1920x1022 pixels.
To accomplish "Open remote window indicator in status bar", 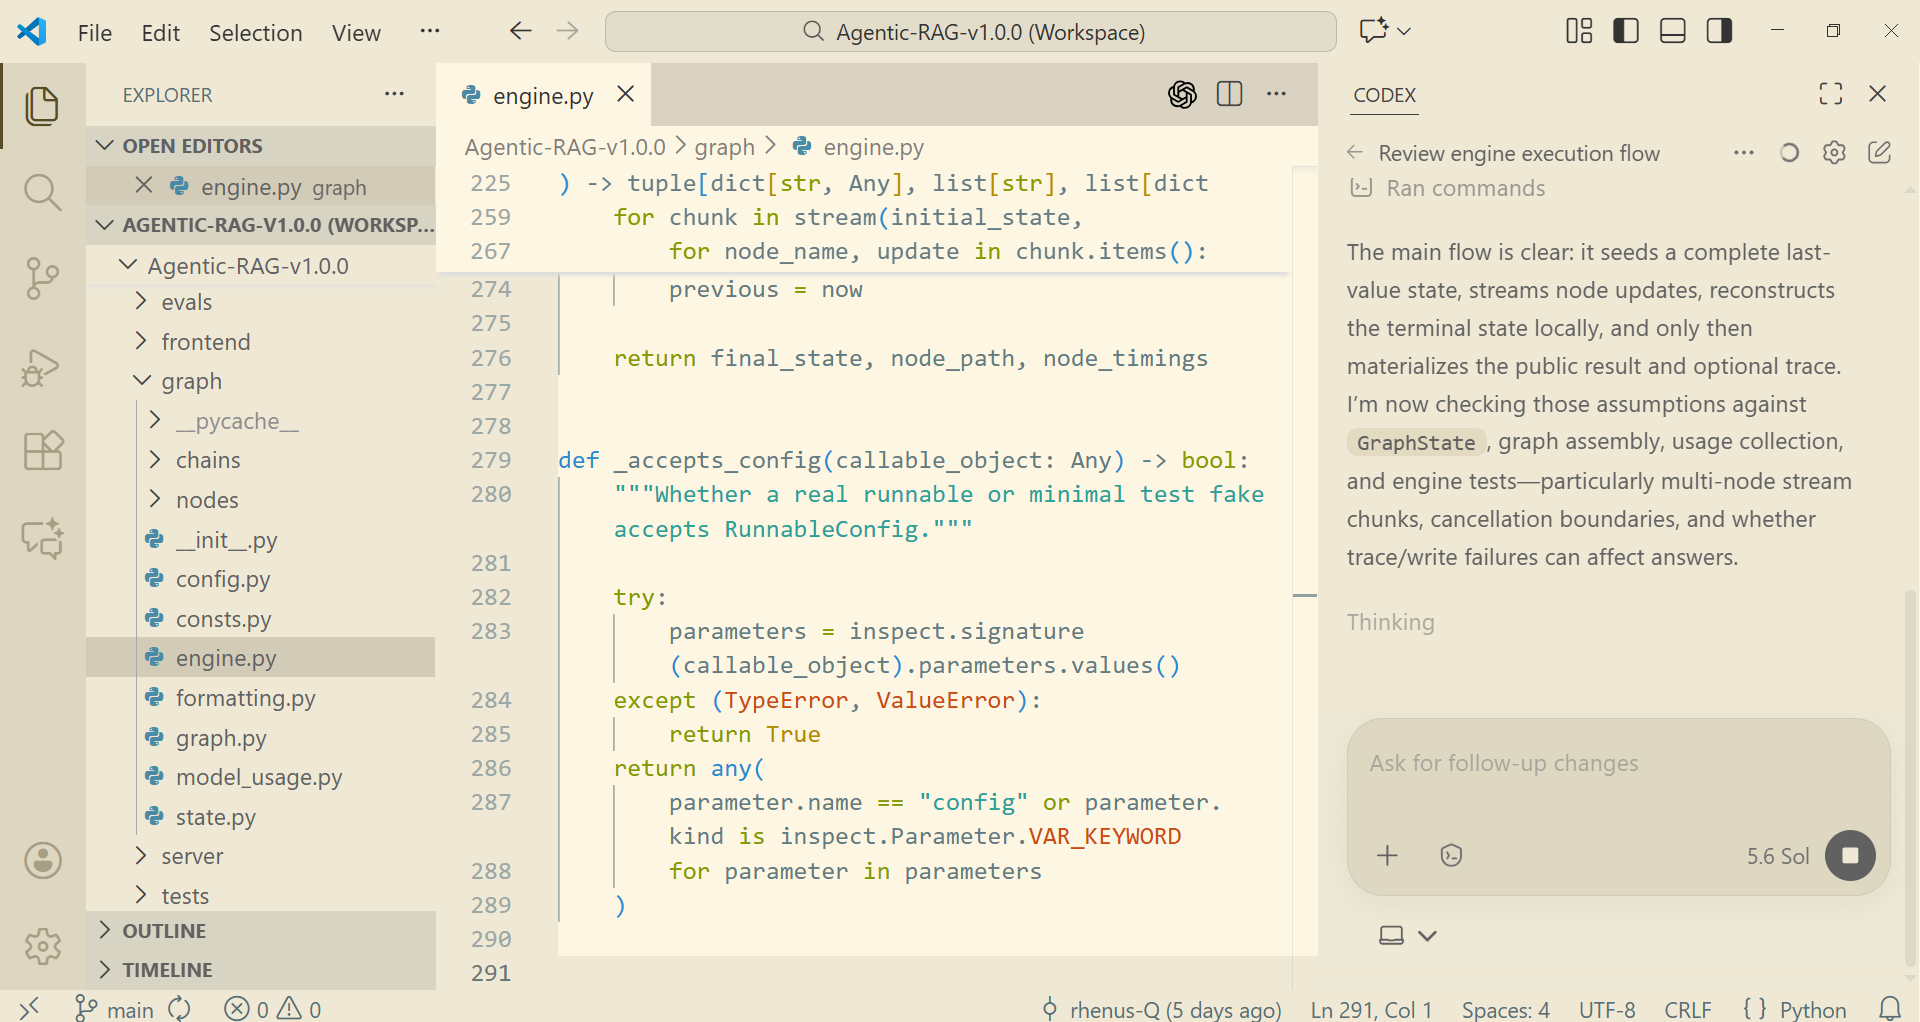I will [x=29, y=1008].
